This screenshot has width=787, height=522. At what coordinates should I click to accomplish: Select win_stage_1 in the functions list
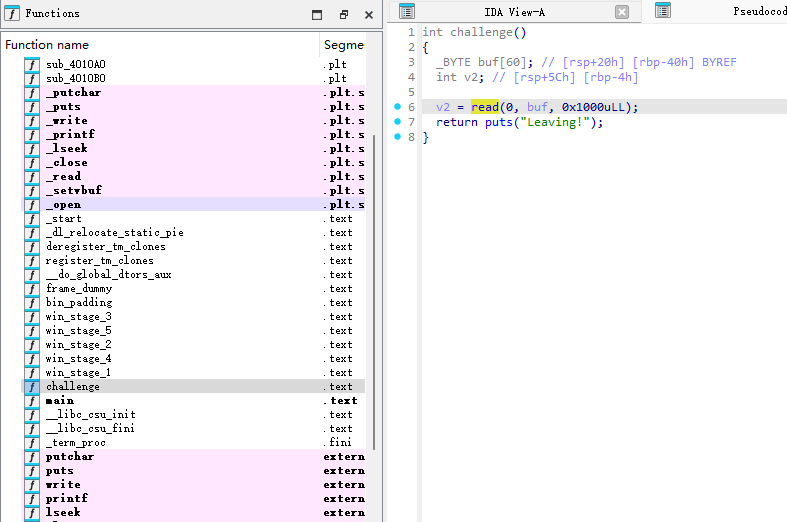78,373
